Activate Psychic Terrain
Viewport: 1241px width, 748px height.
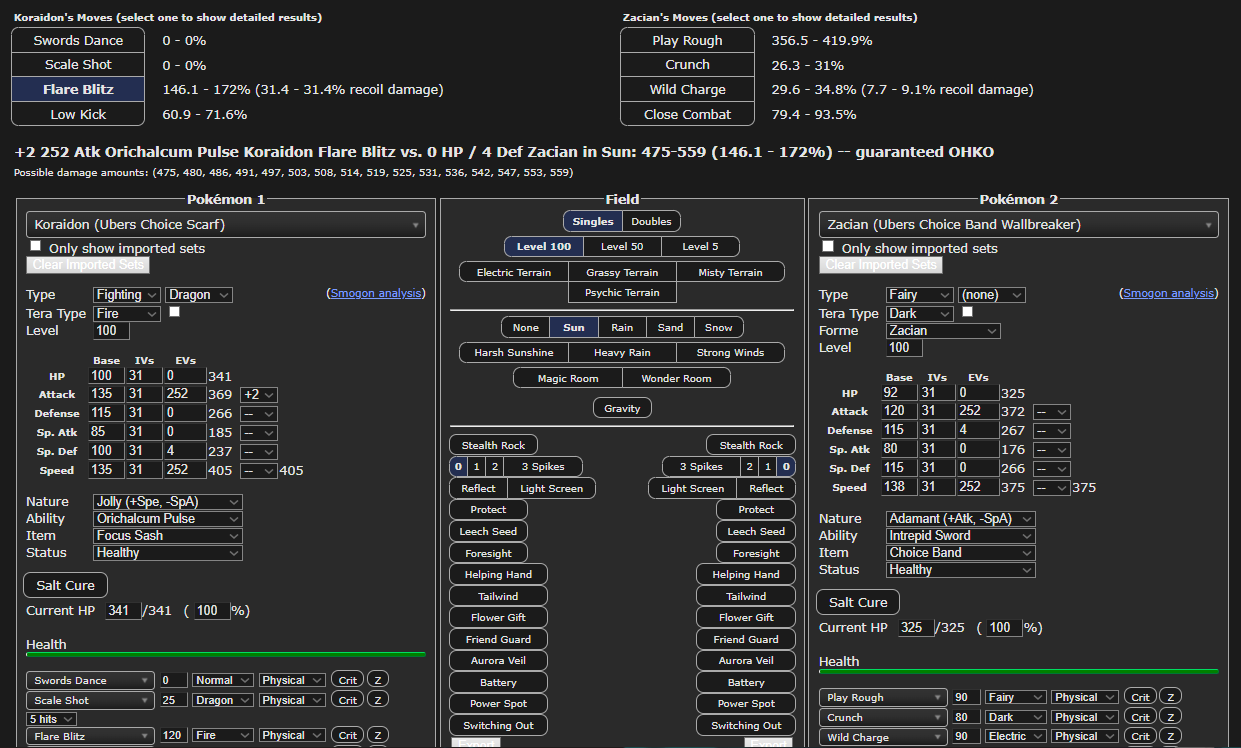[x=622, y=293]
